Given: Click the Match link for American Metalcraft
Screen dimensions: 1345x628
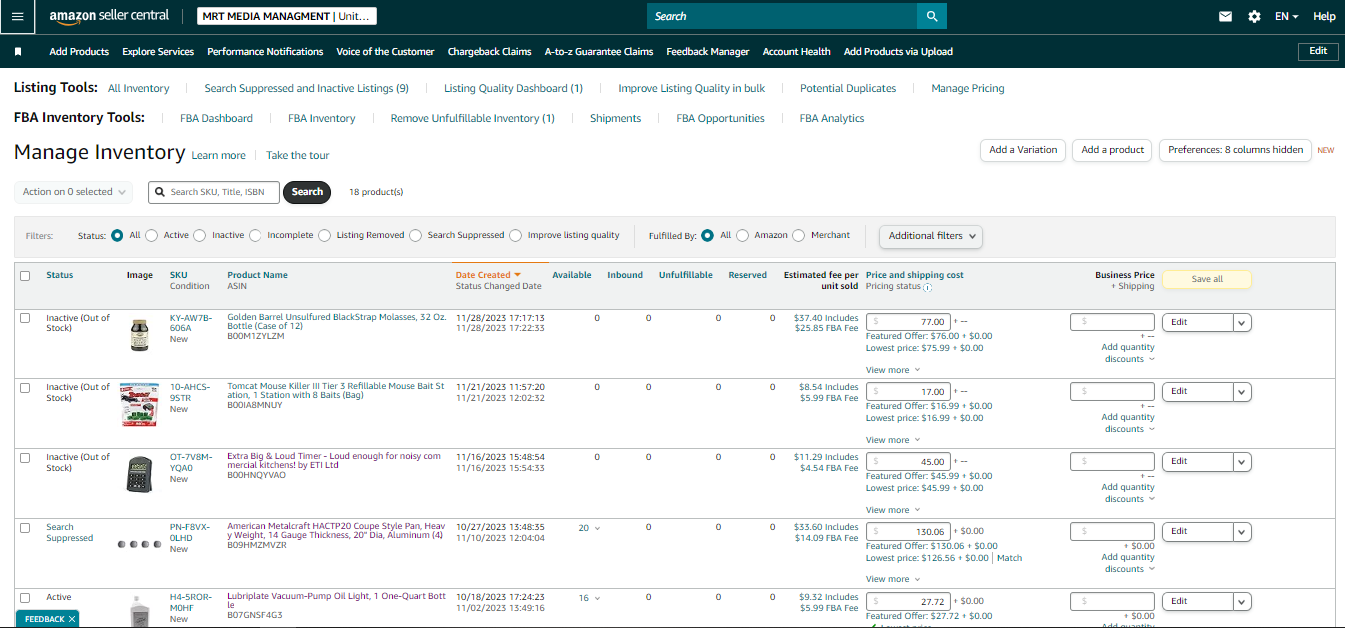Looking at the screenshot, I should (x=1009, y=558).
